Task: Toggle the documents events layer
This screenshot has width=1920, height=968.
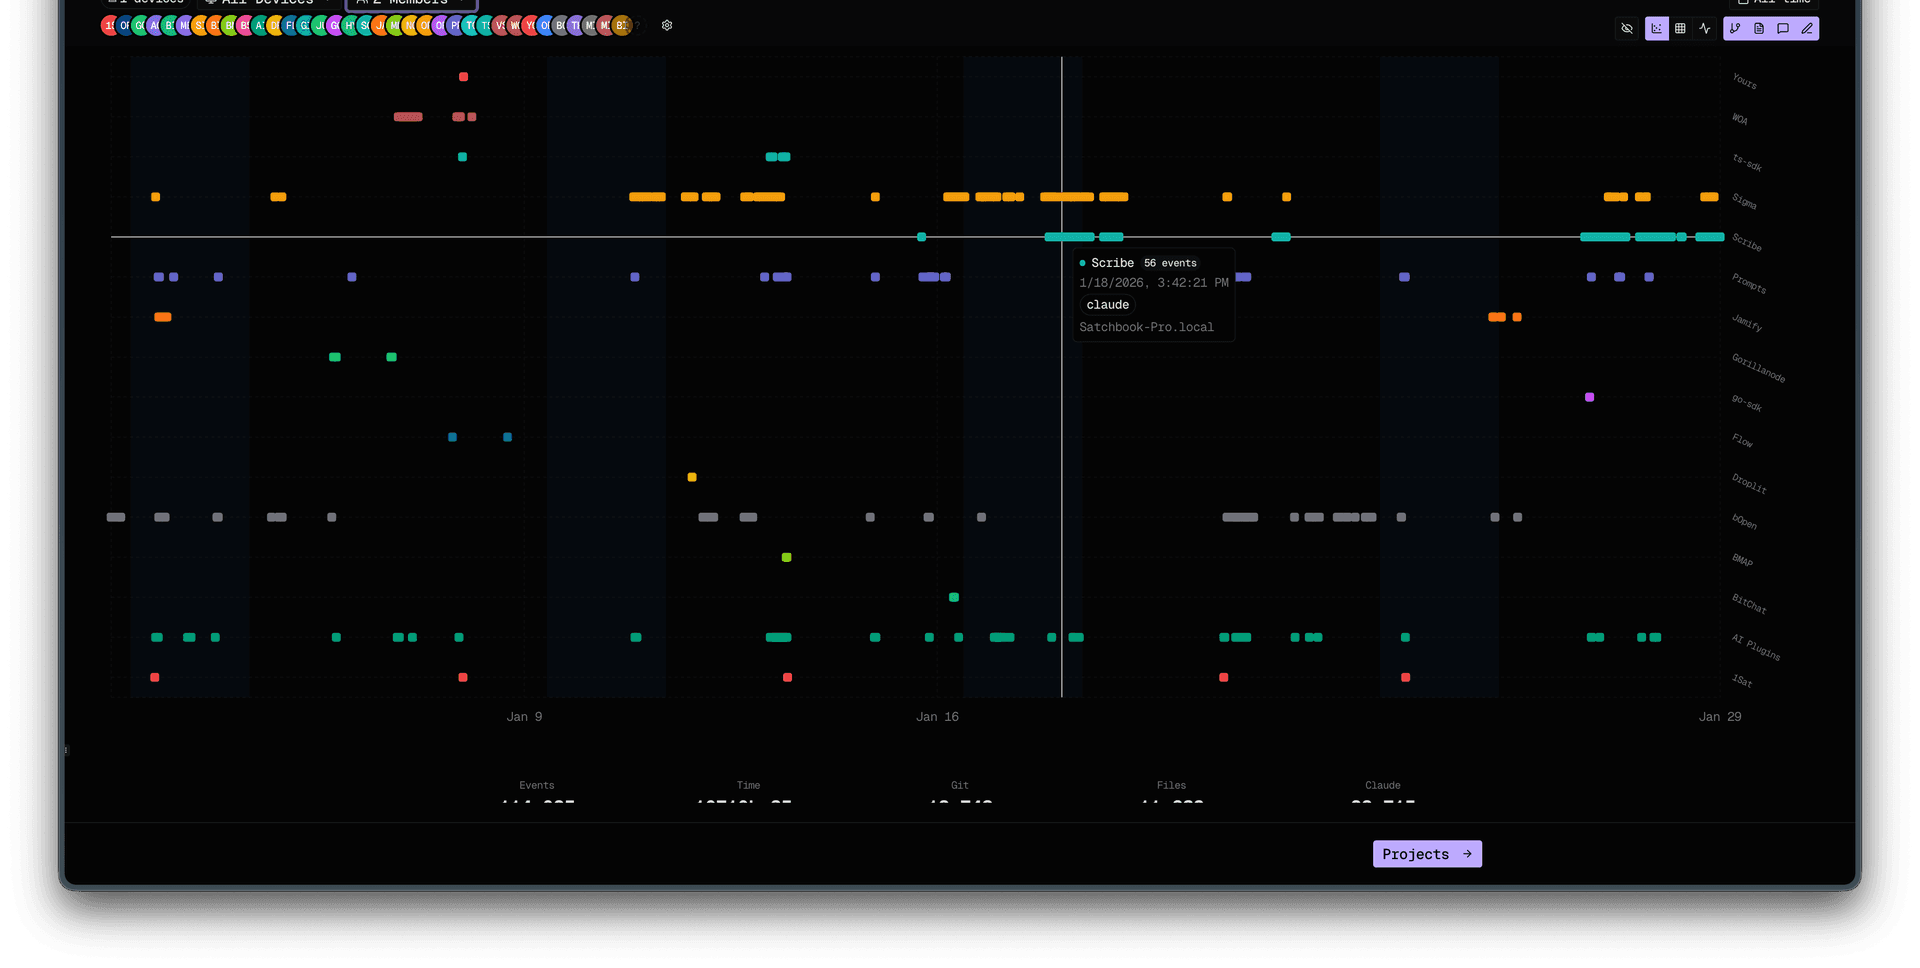Action: coord(1759,28)
